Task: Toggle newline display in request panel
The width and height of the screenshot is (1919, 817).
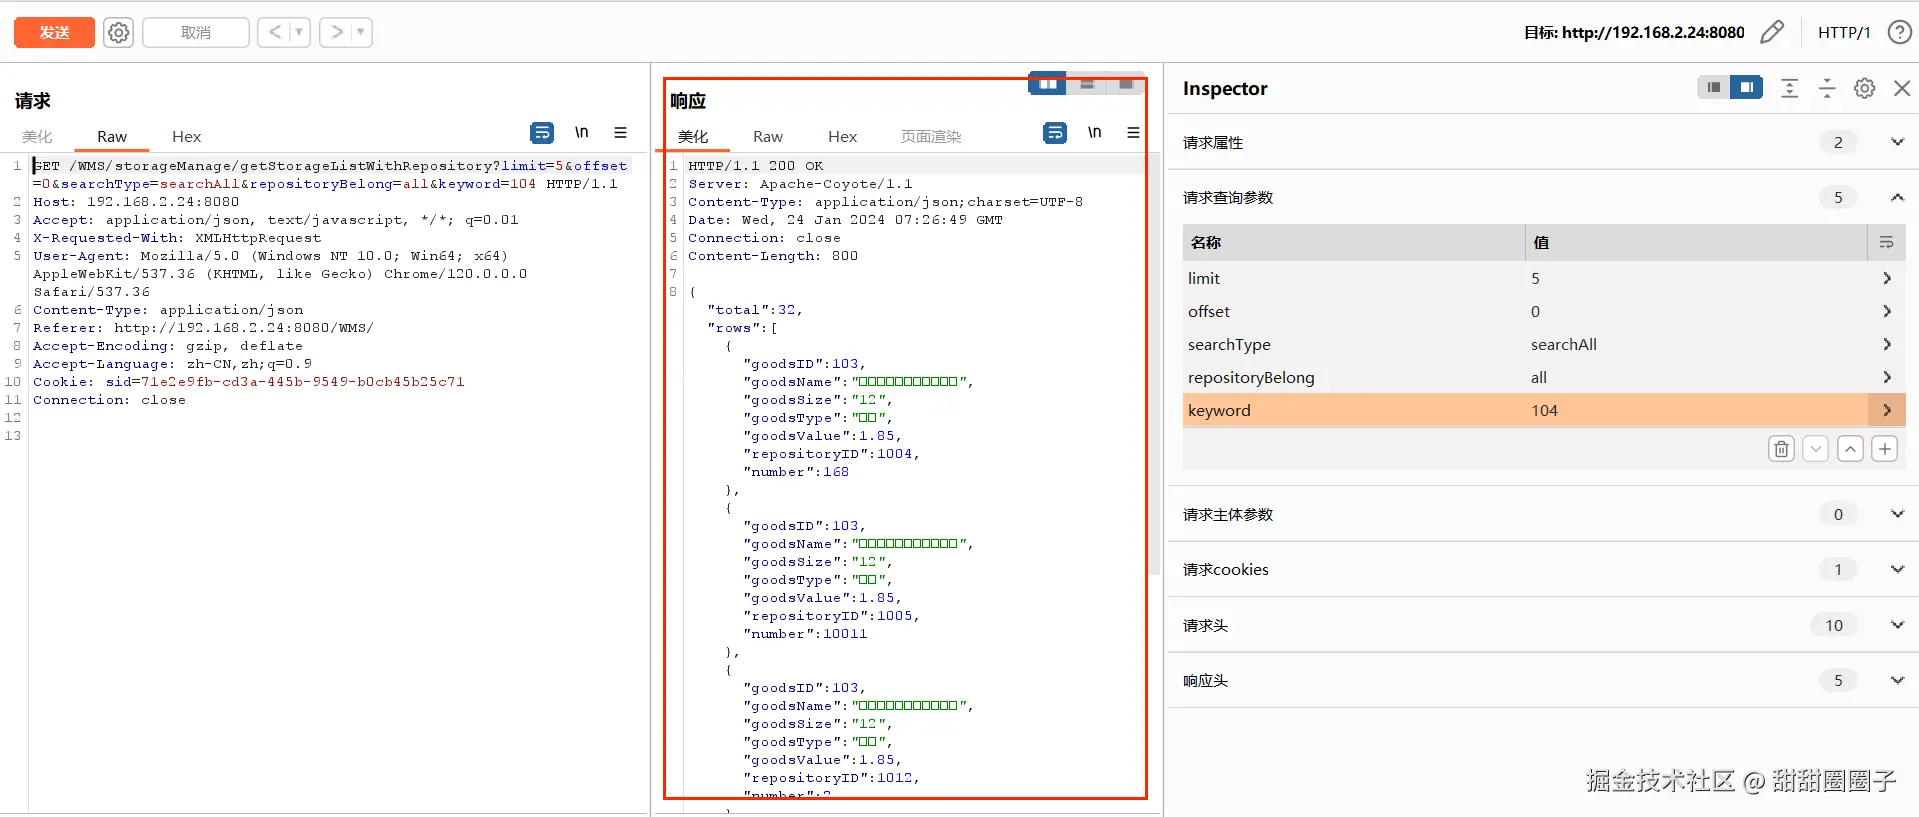Action: pyautogui.click(x=581, y=132)
